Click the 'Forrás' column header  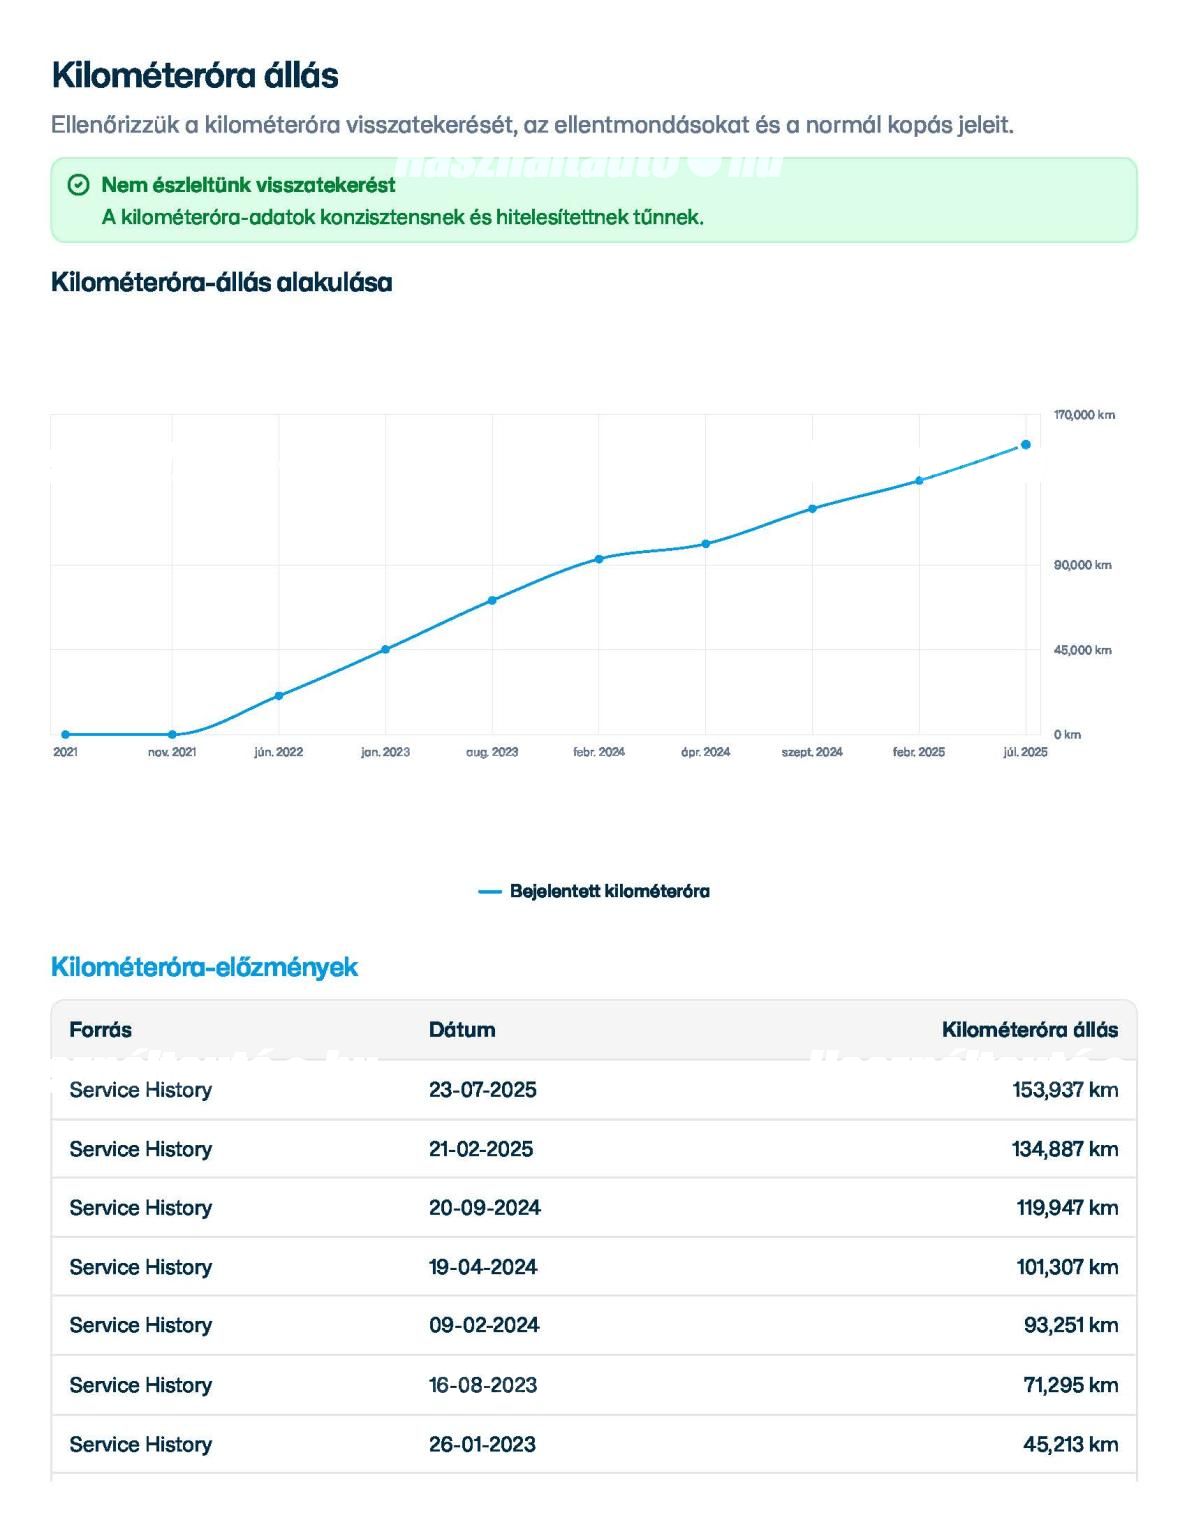100,1029
